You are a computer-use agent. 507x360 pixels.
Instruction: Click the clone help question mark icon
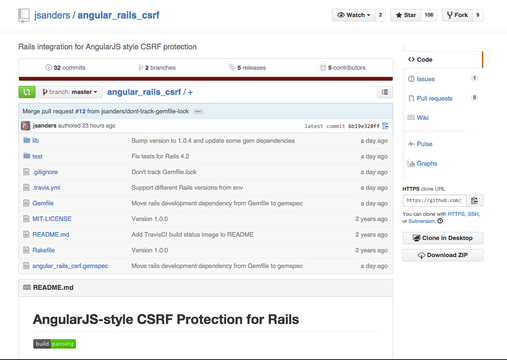(x=440, y=221)
